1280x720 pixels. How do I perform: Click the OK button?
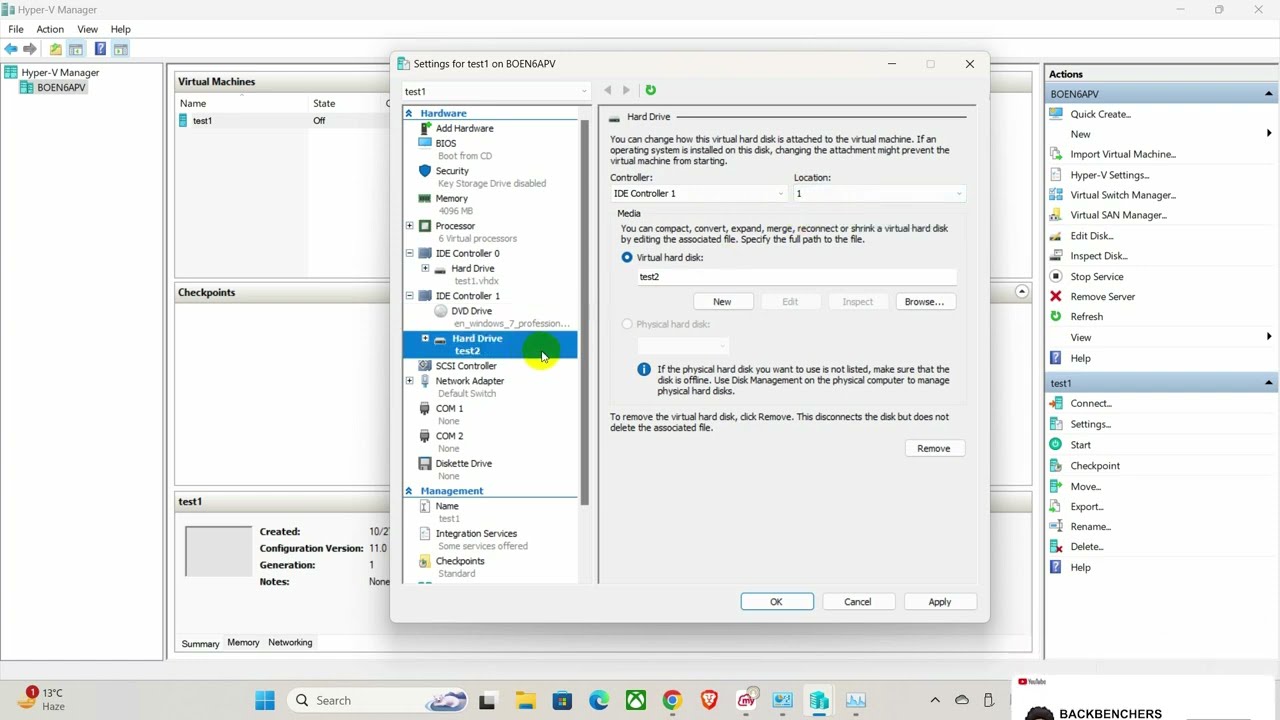point(776,602)
